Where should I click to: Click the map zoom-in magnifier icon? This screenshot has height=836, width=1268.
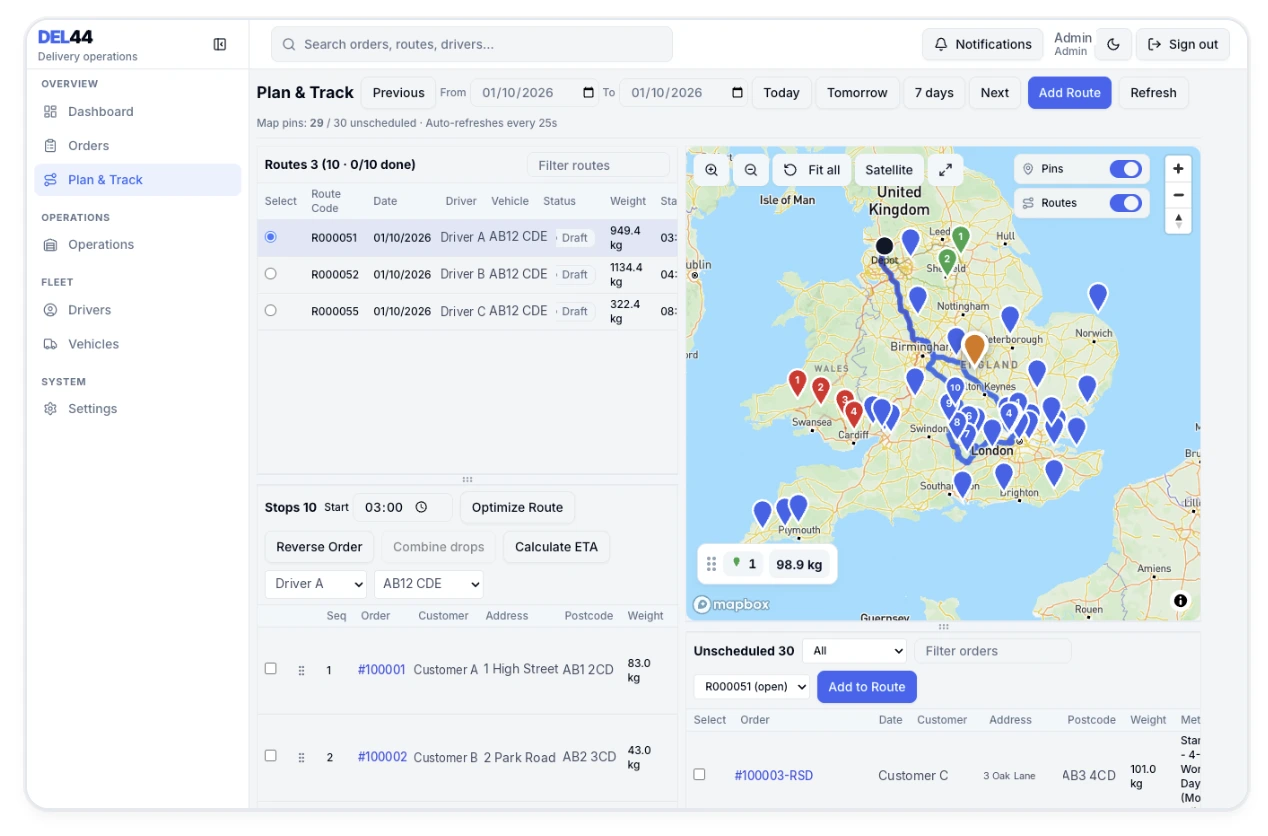click(x=711, y=170)
